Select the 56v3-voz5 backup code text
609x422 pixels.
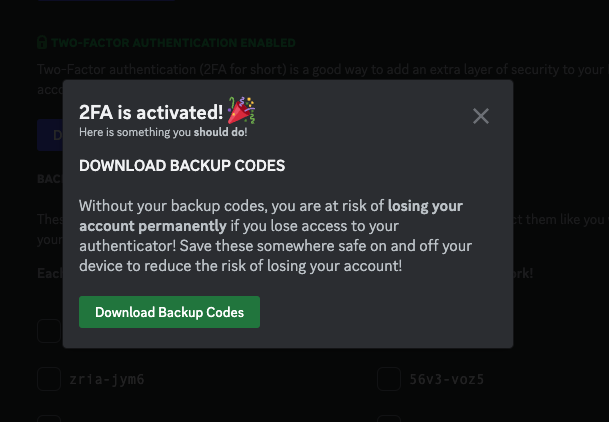click(447, 380)
